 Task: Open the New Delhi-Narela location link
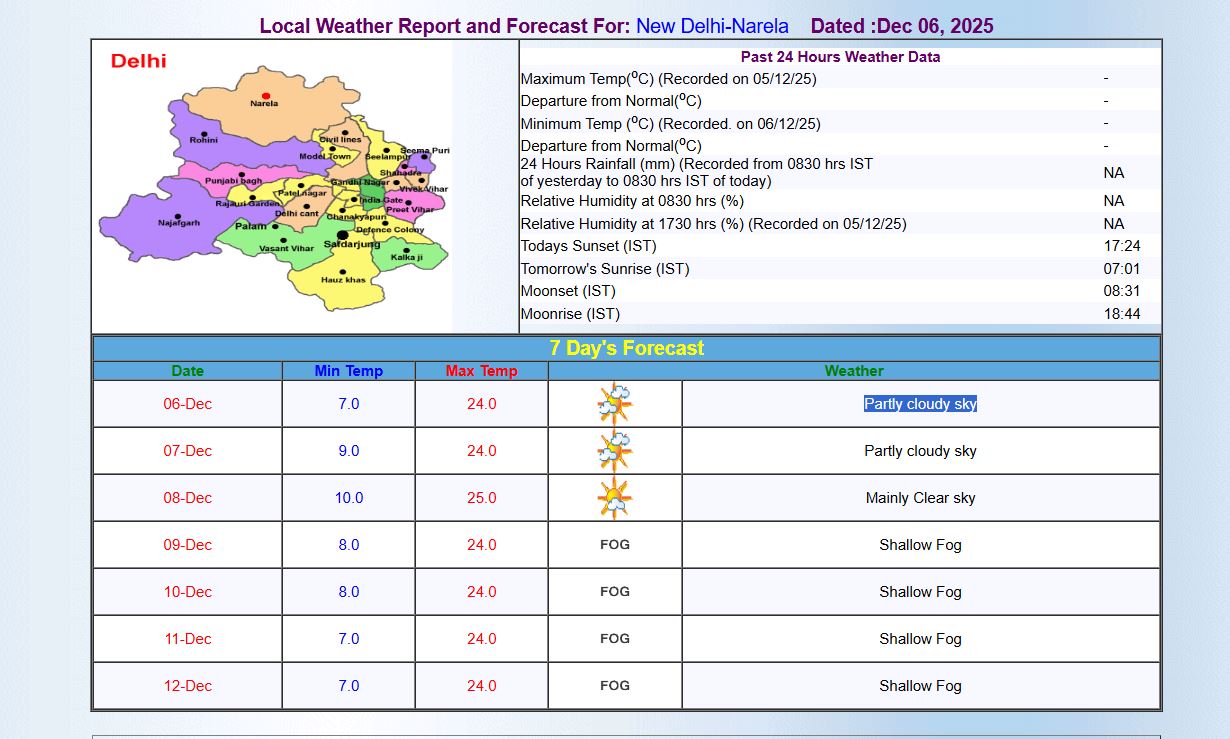tap(712, 26)
